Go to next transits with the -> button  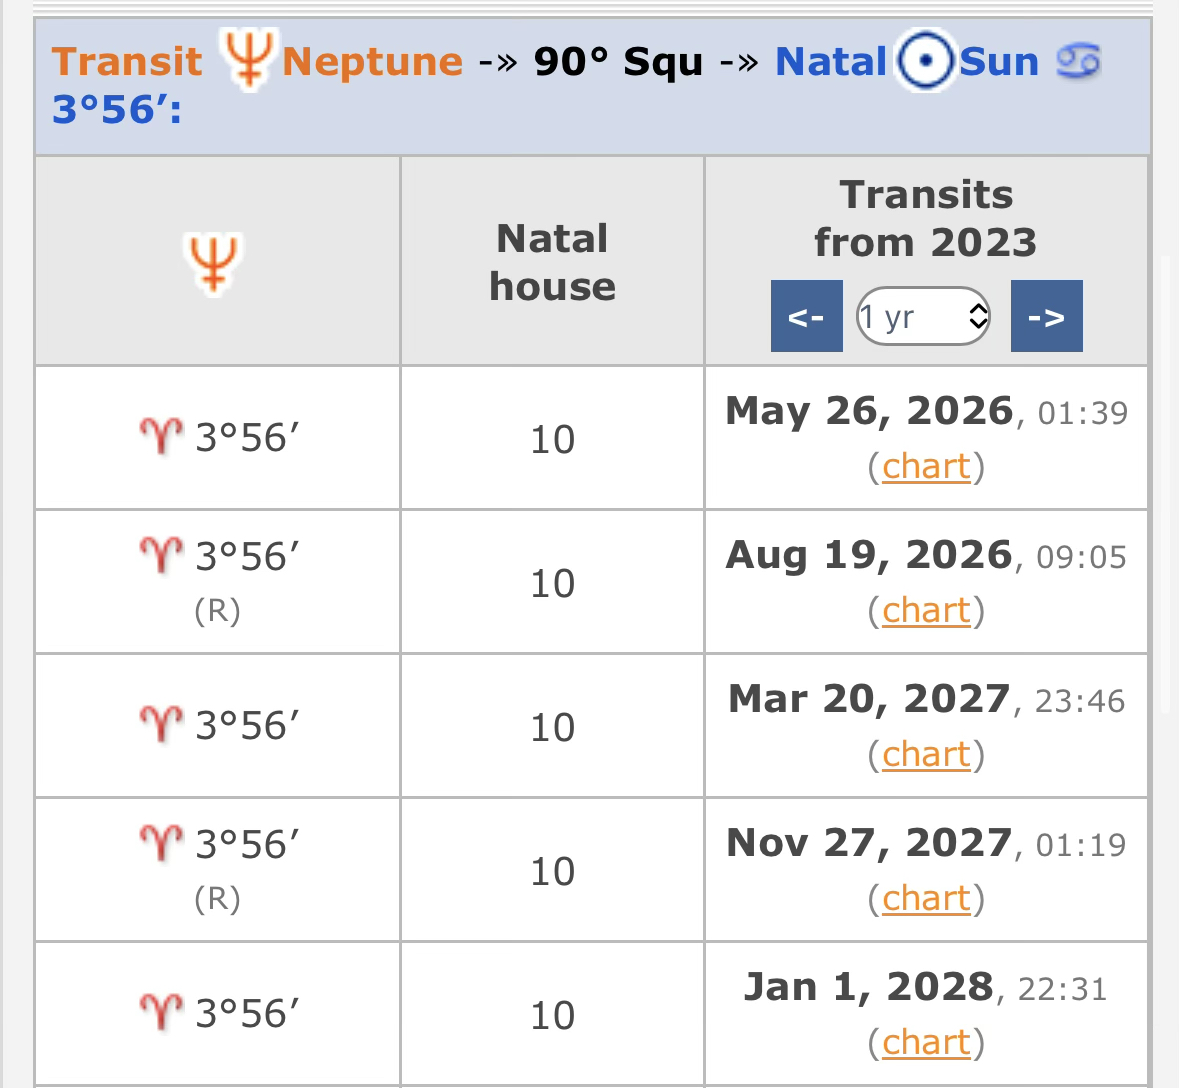point(1046,317)
